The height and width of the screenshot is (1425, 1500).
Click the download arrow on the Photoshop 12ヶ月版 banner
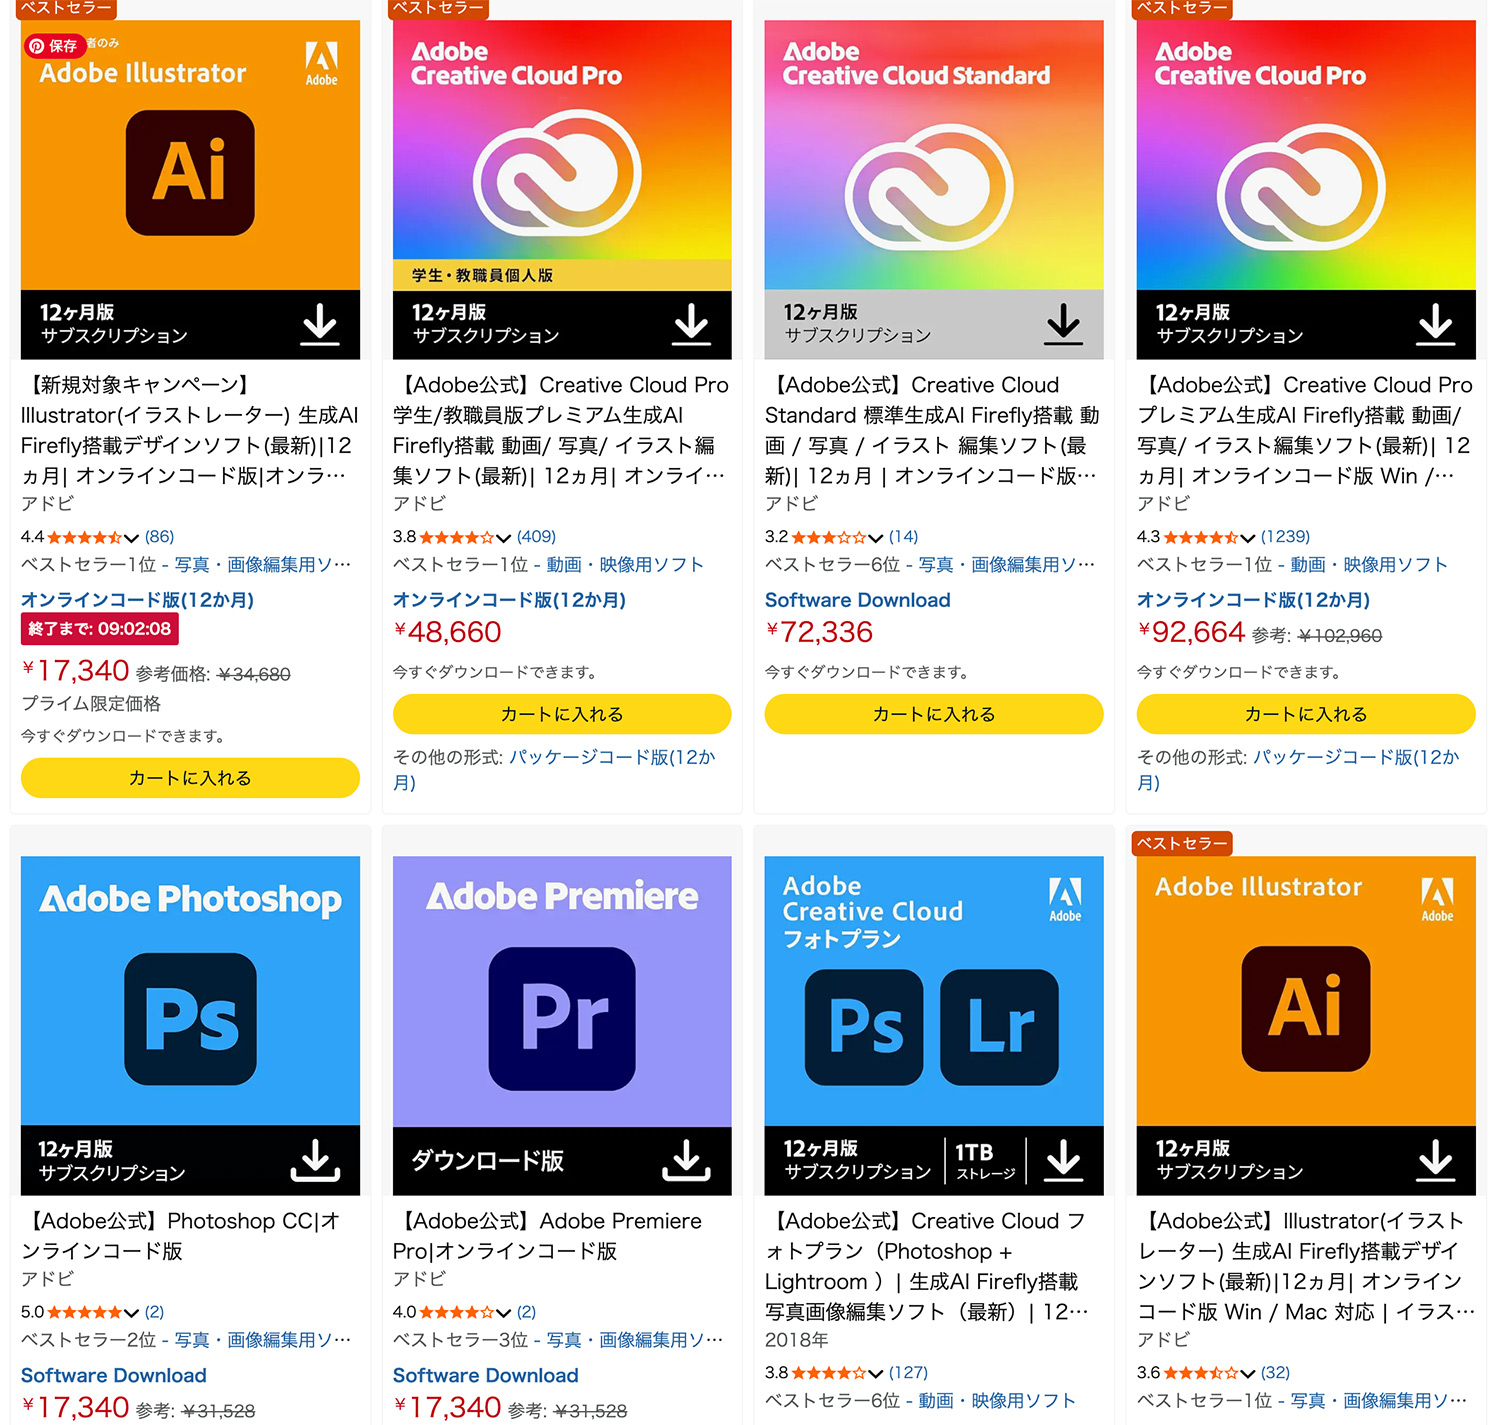click(315, 1160)
